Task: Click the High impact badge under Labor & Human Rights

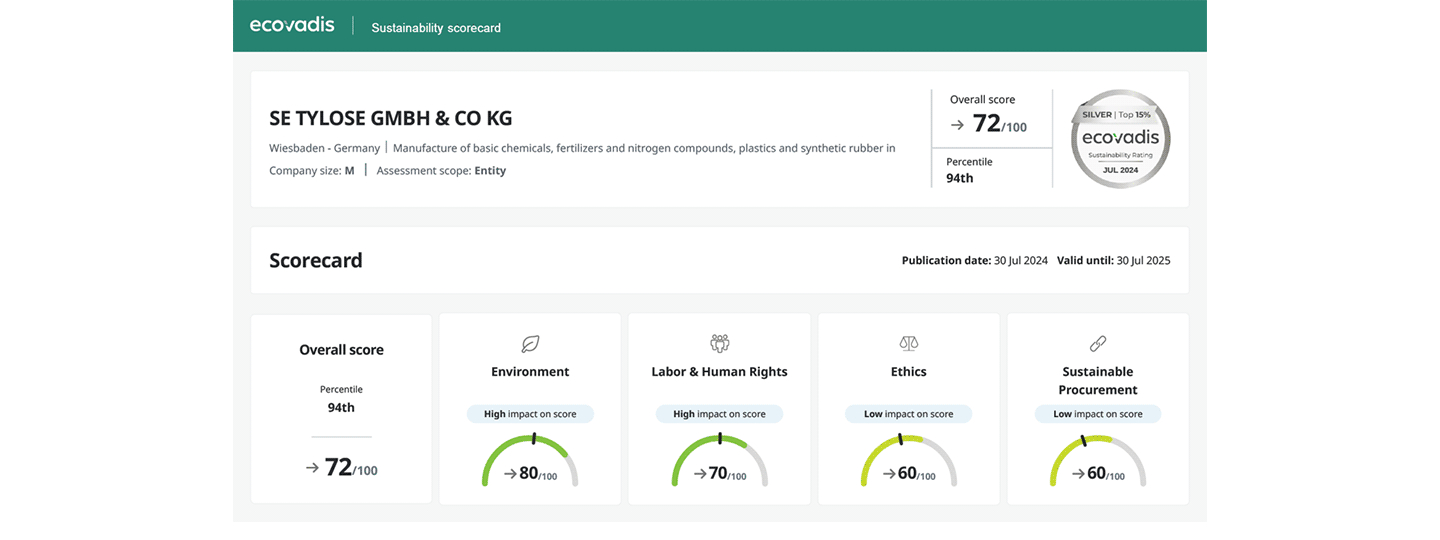Action: click(x=719, y=414)
